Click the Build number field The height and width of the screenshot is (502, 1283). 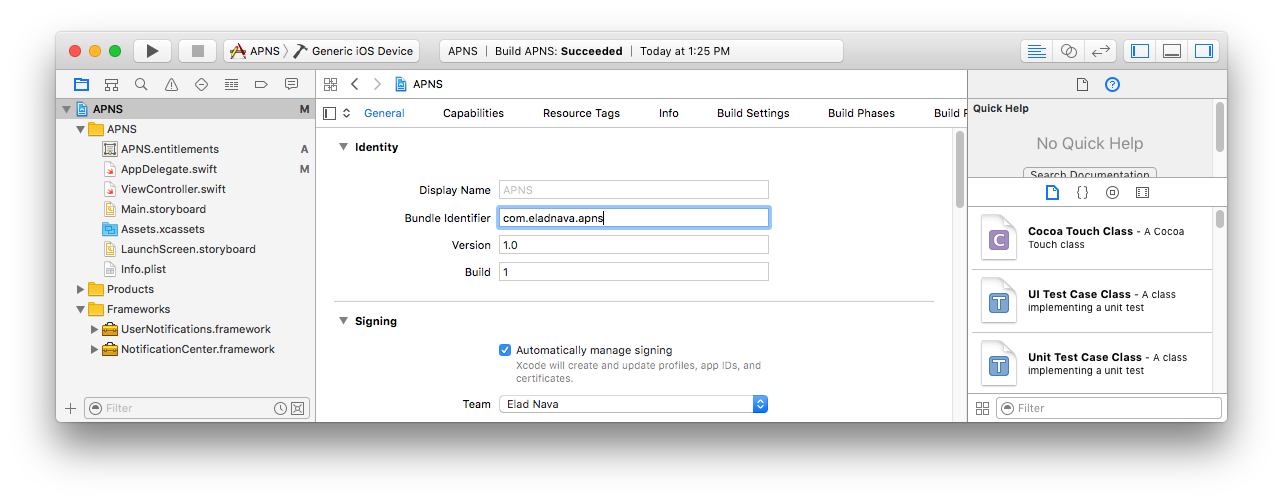pos(633,272)
